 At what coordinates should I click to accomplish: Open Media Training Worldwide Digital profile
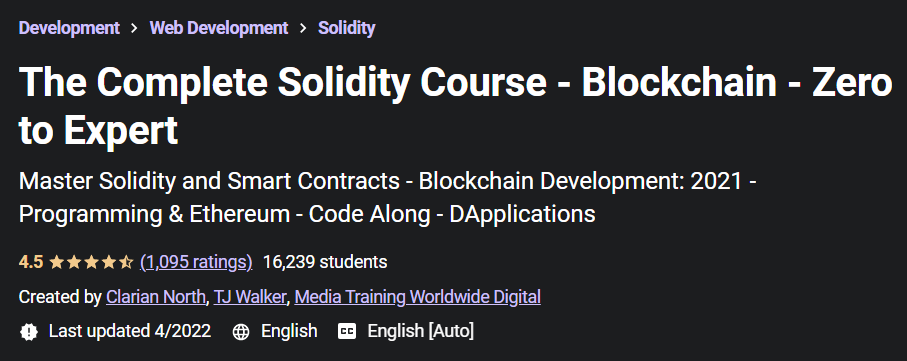click(418, 297)
